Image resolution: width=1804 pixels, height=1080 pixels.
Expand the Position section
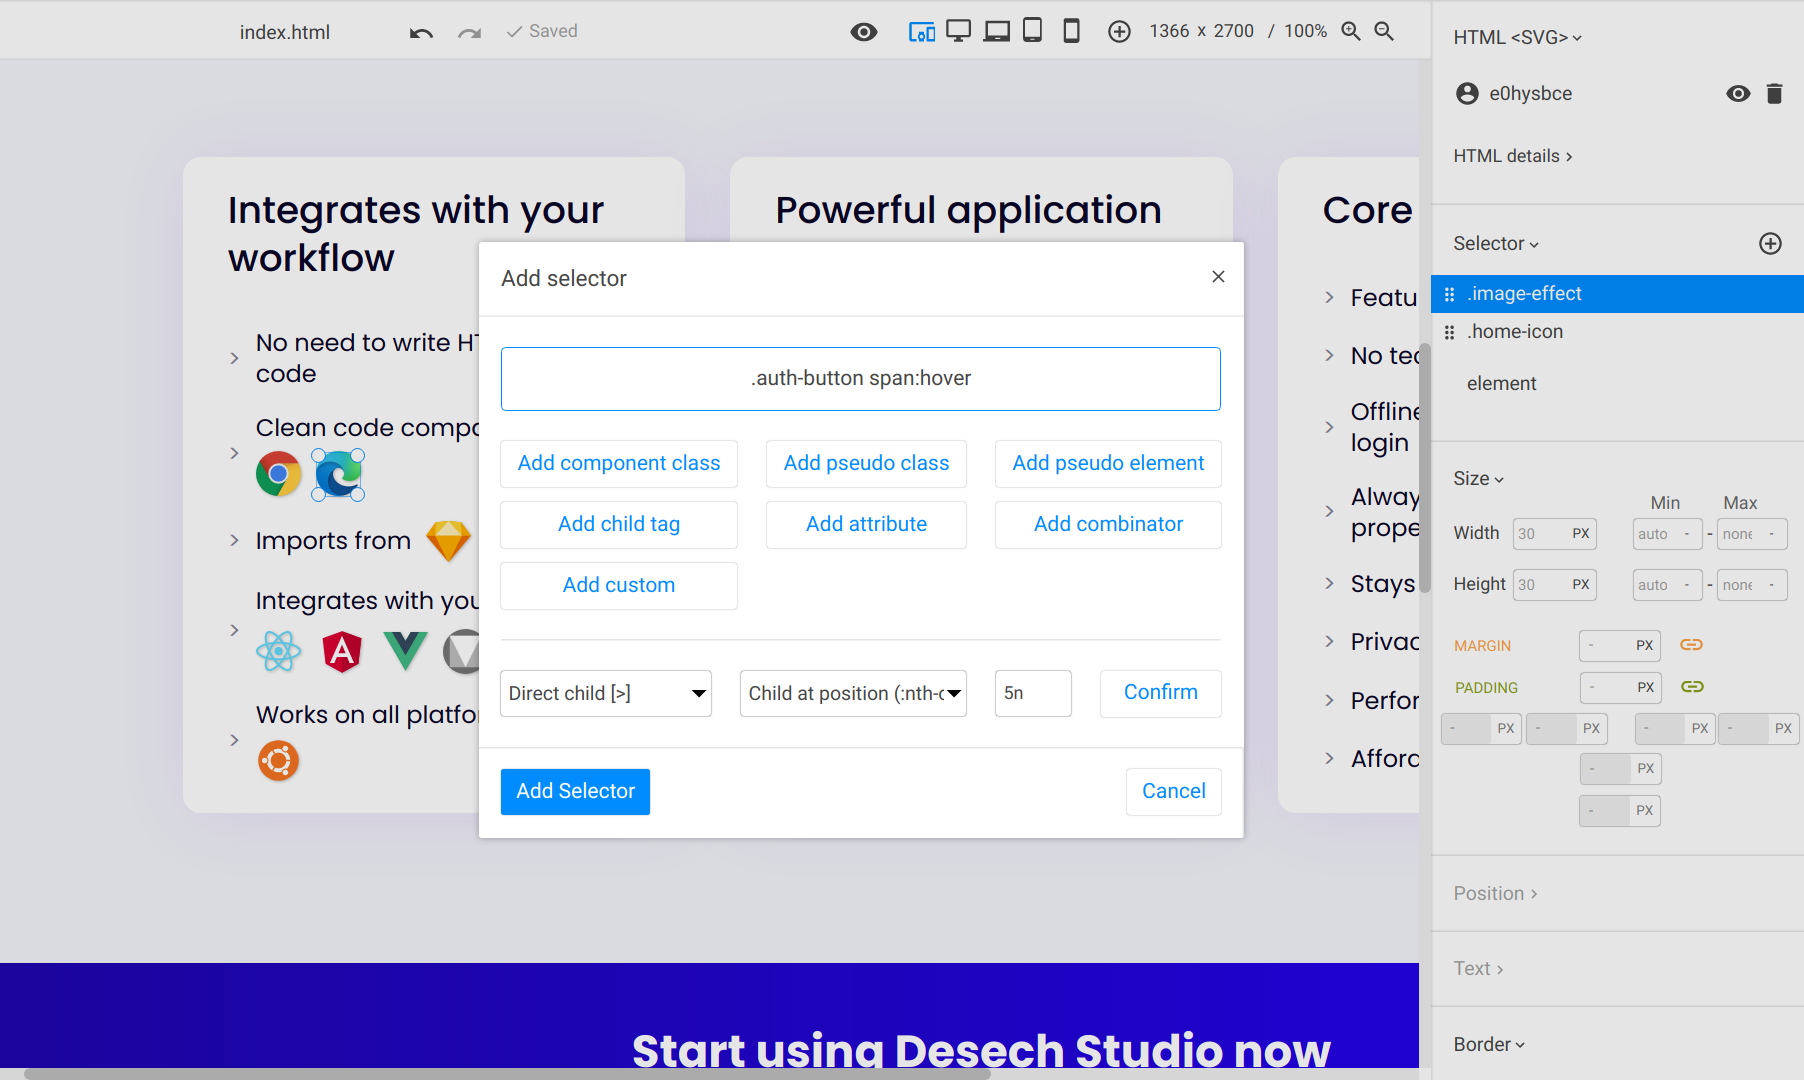point(1495,894)
